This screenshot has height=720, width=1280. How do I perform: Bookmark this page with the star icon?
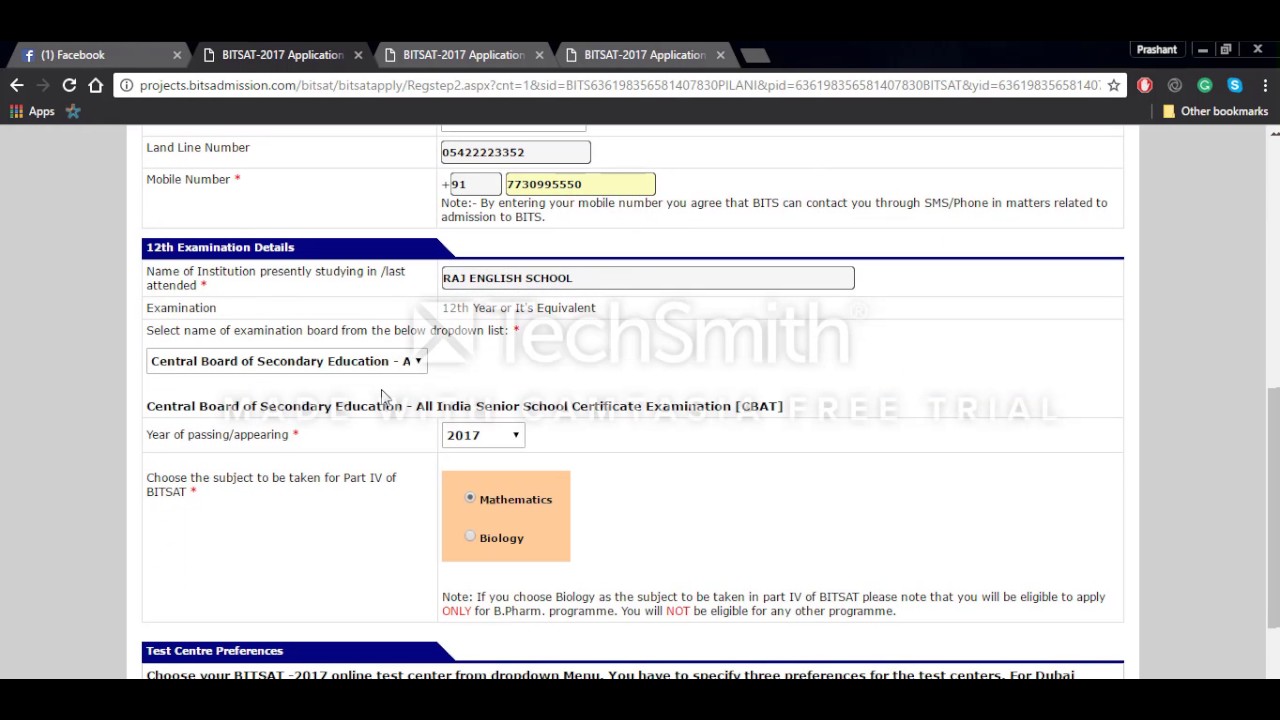click(x=1113, y=85)
